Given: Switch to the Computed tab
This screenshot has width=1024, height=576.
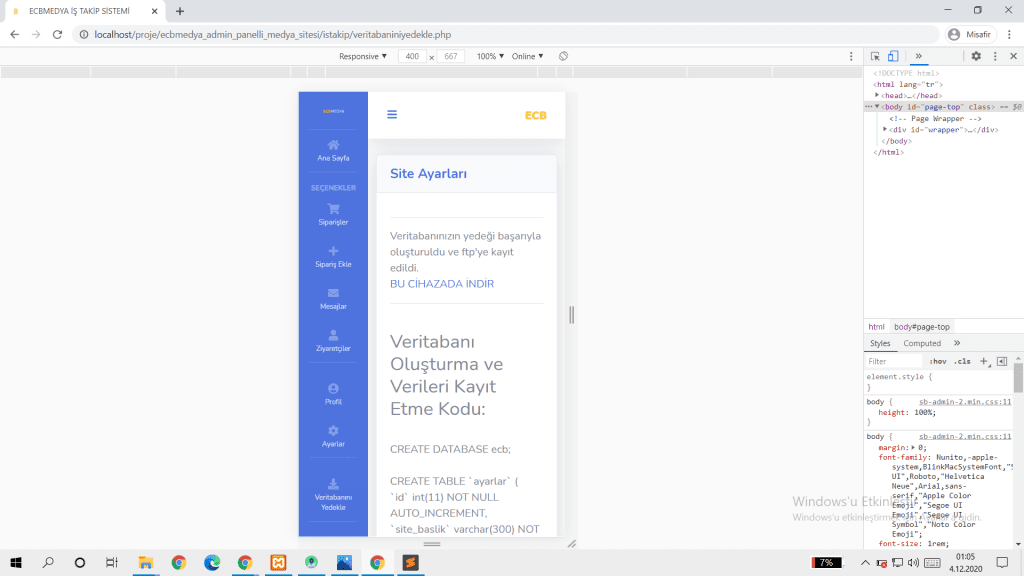Looking at the screenshot, I should pyautogui.click(x=922, y=343).
